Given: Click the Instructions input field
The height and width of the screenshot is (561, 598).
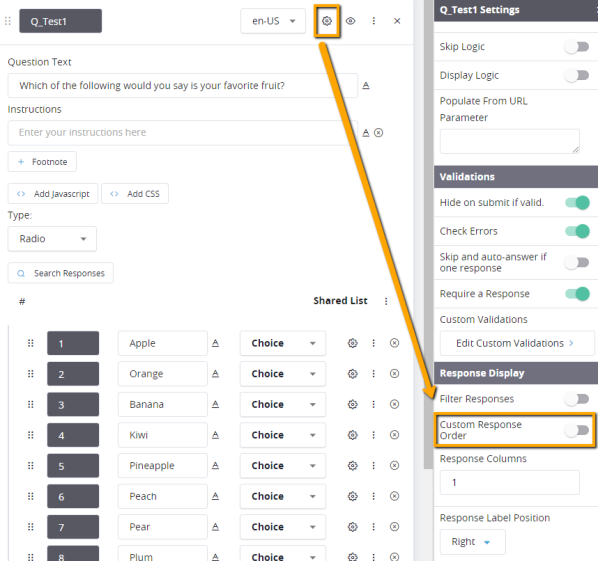Looking at the screenshot, I should [x=183, y=133].
